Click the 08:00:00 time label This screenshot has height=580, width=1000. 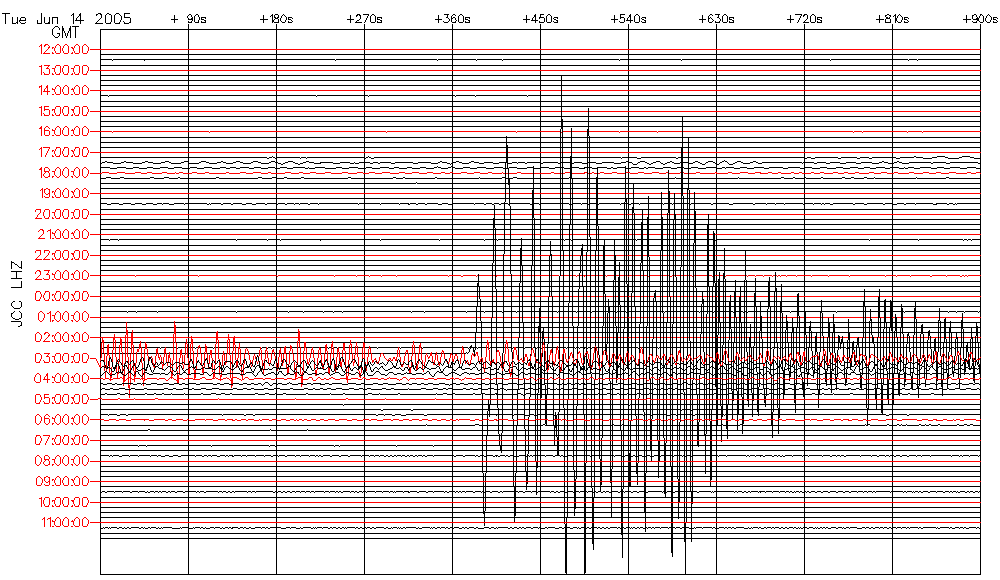(x=62, y=461)
